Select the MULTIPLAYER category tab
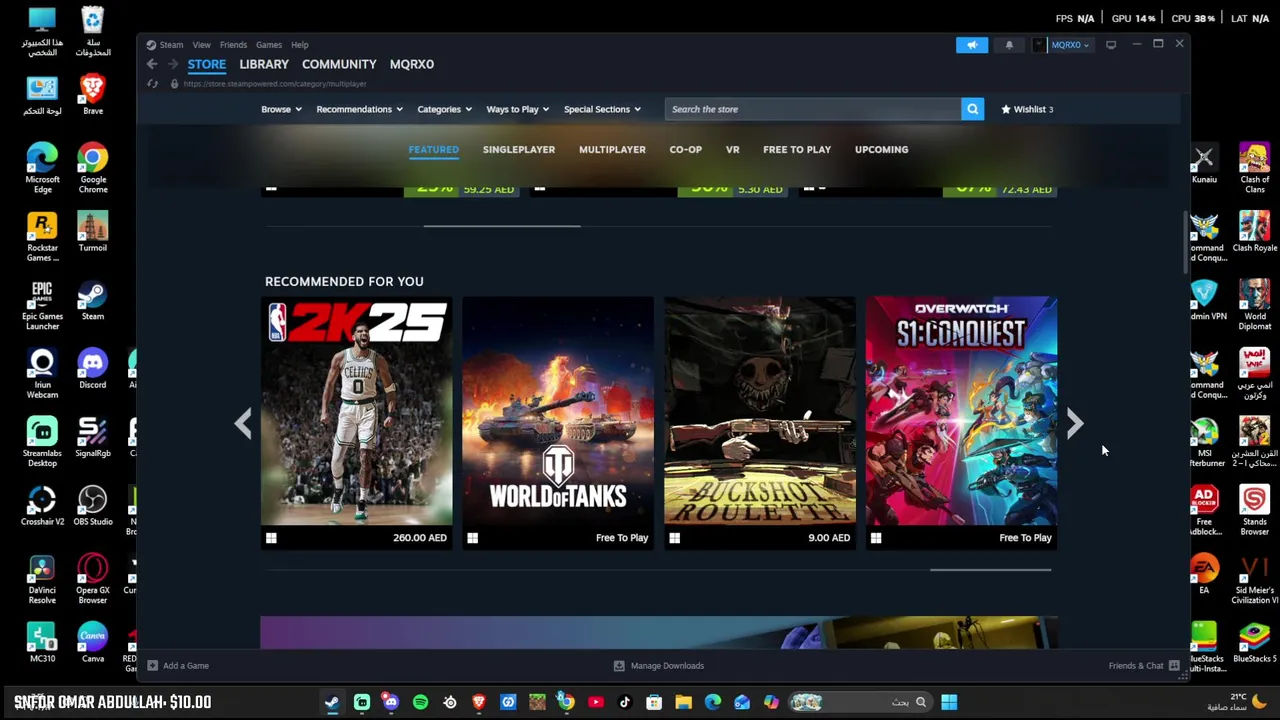Viewport: 1280px width, 720px height. point(612,149)
